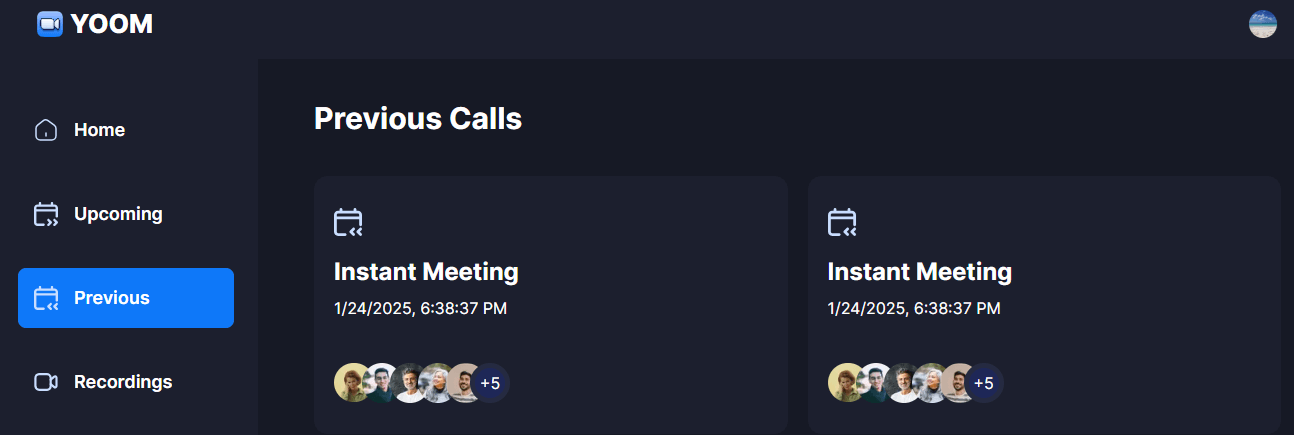Click the Previous calendar icon in sidebar
Image resolution: width=1294 pixels, height=435 pixels.
pos(46,298)
